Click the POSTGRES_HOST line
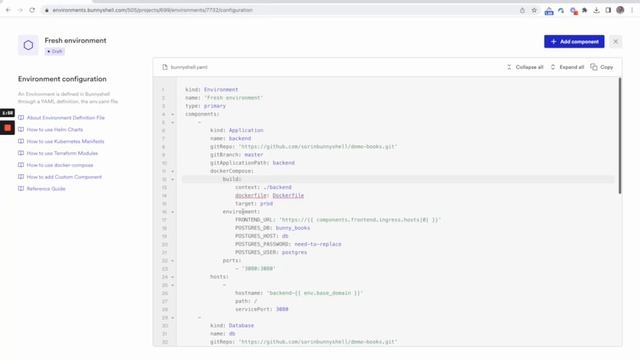 [x=262, y=236]
